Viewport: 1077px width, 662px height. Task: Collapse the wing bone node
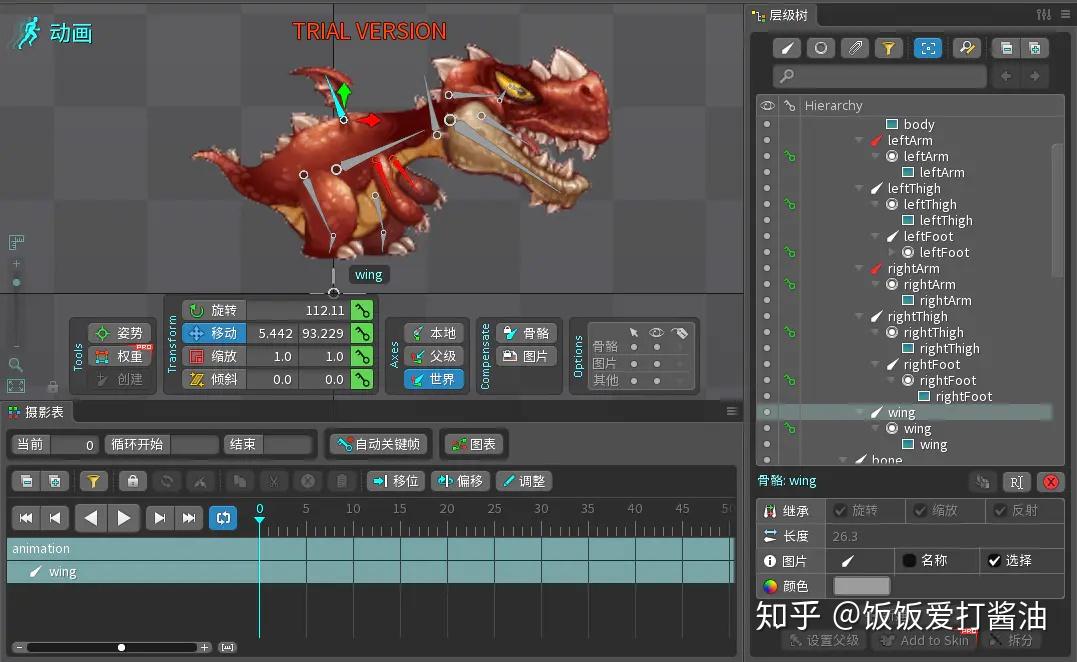(x=859, y=413)
